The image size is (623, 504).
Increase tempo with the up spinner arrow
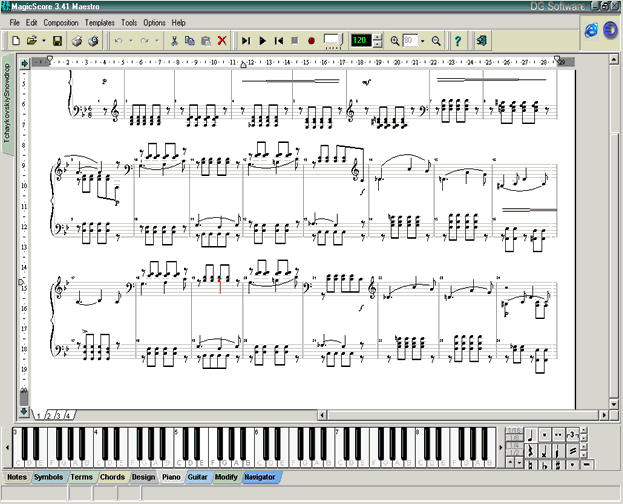(378, 37)
